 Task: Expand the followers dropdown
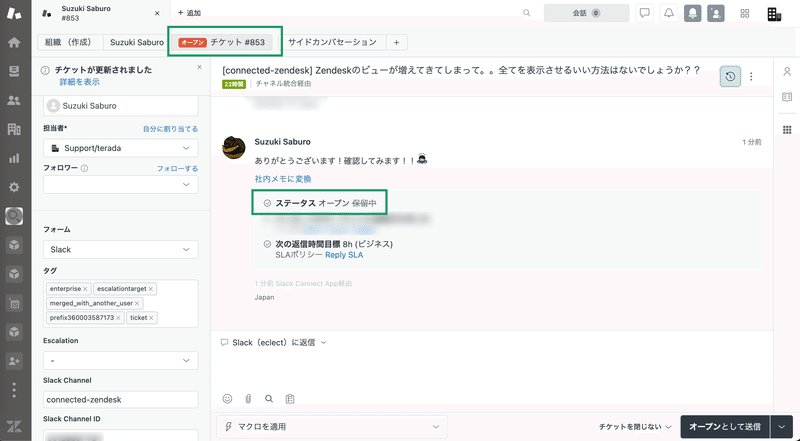pos(121,184)
